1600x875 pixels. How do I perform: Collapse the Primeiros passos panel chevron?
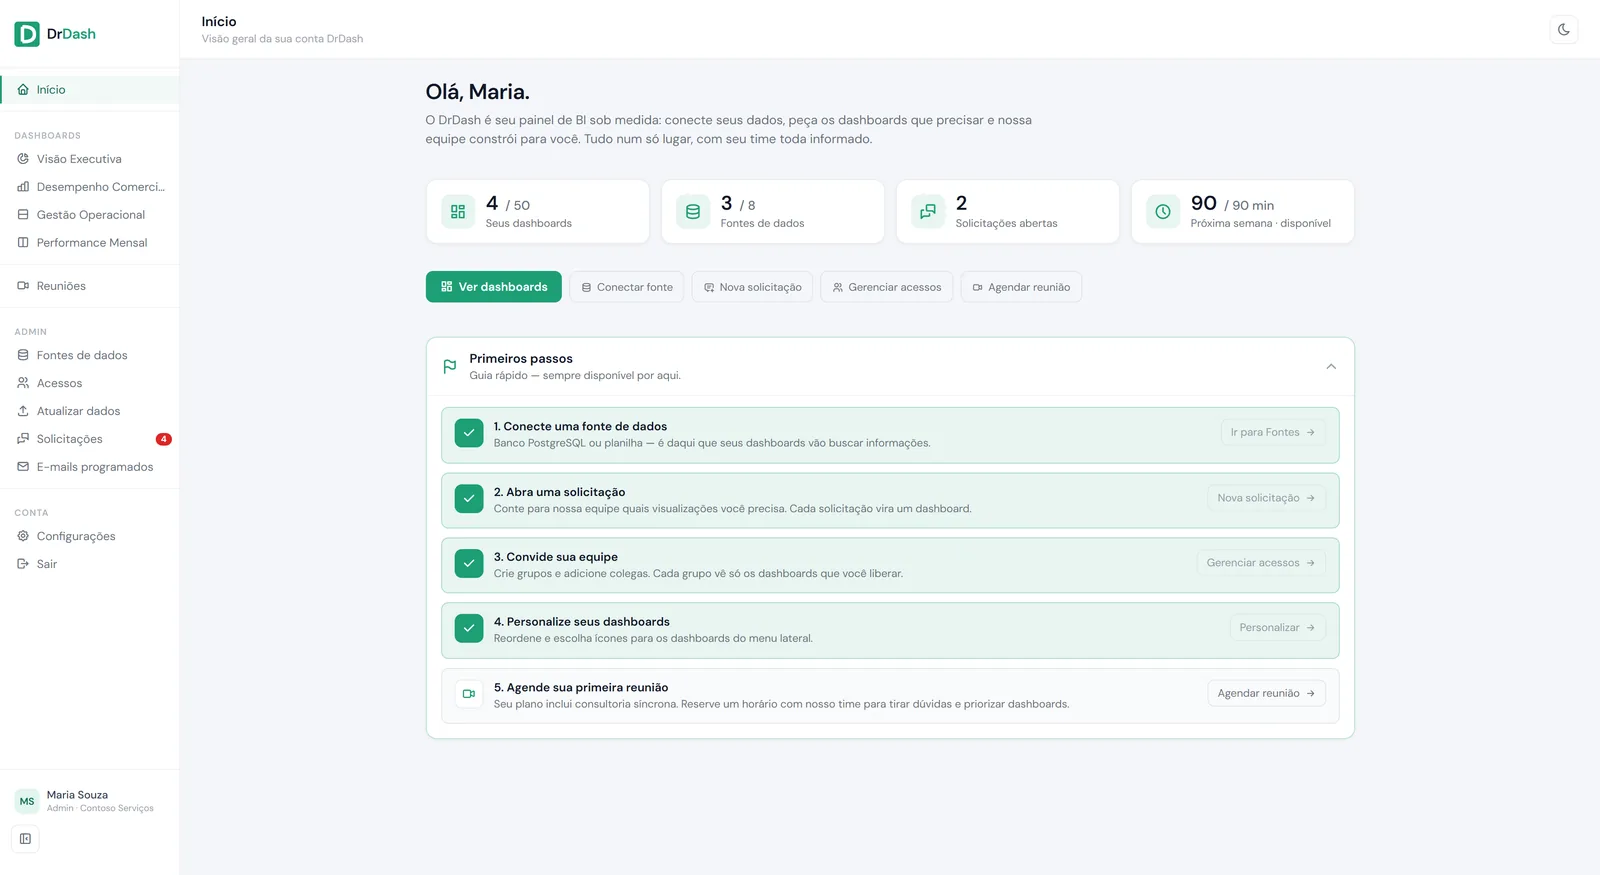click(1331, 367)
